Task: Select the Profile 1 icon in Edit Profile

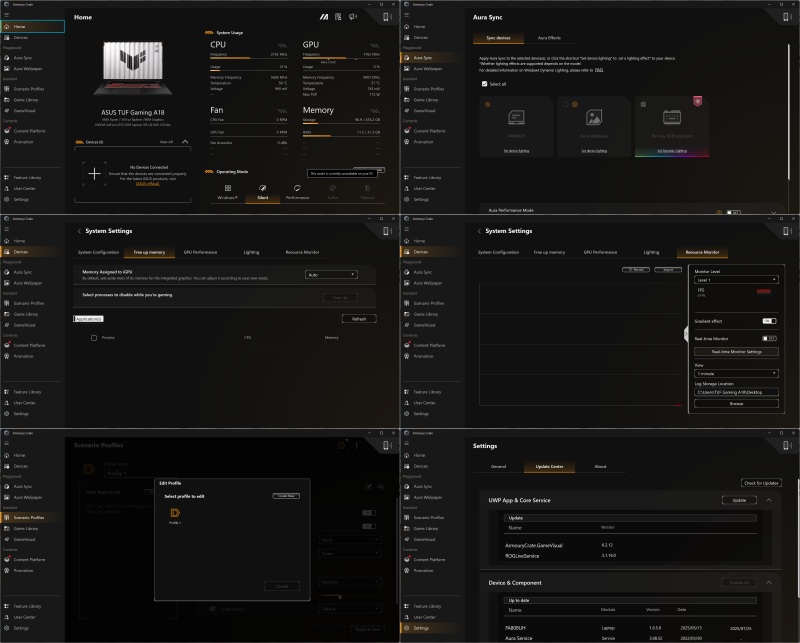Action: point(175,515)
